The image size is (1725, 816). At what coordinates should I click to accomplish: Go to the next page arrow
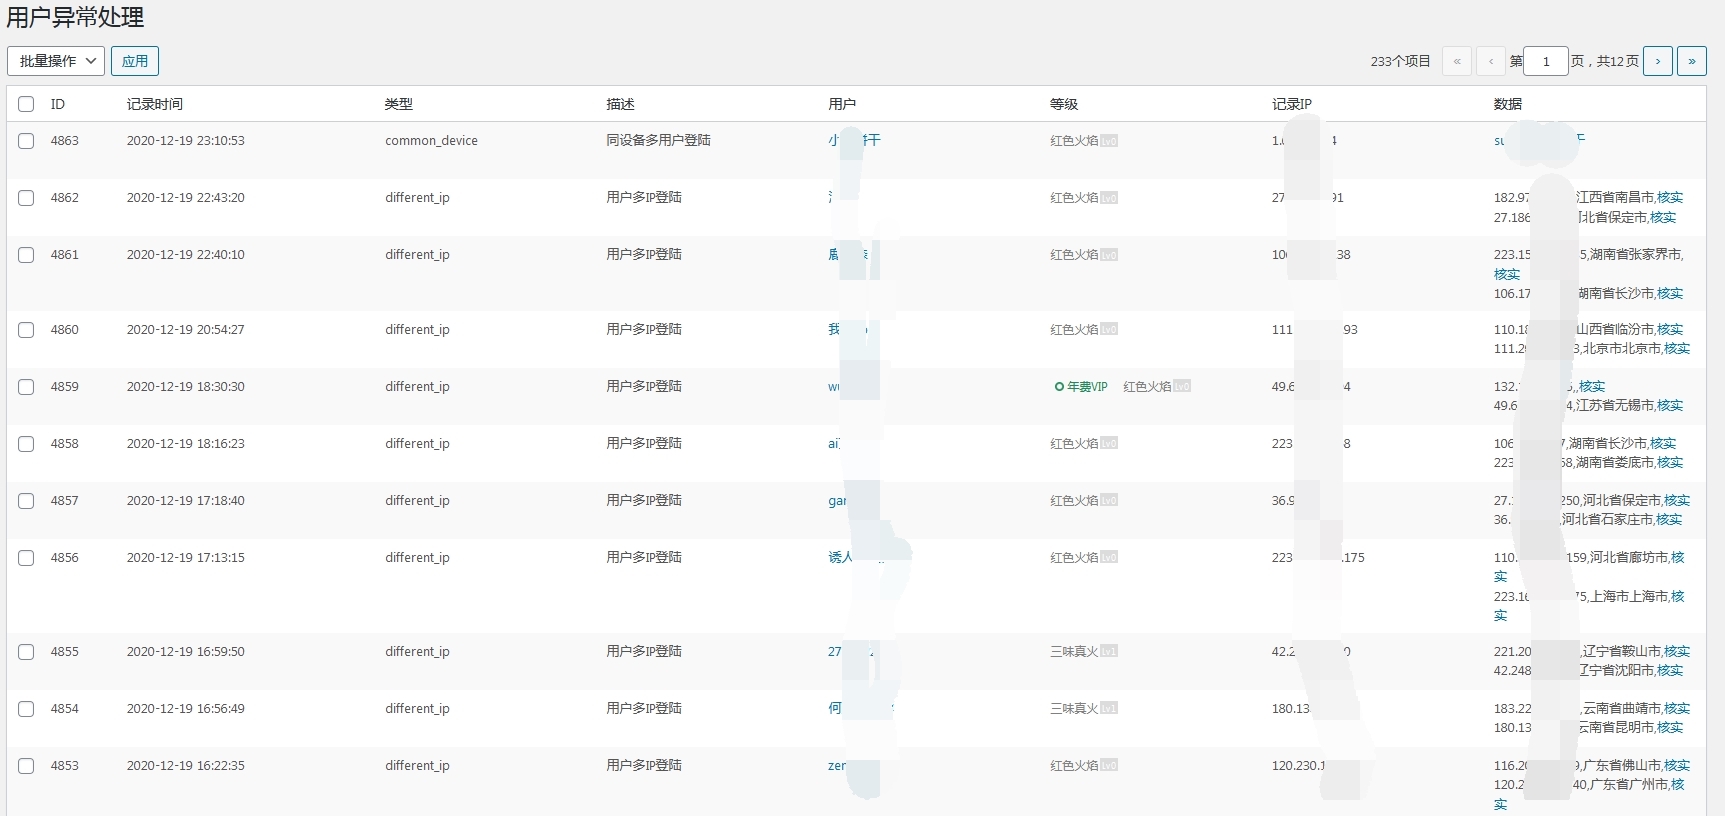tap(1657, 61)
